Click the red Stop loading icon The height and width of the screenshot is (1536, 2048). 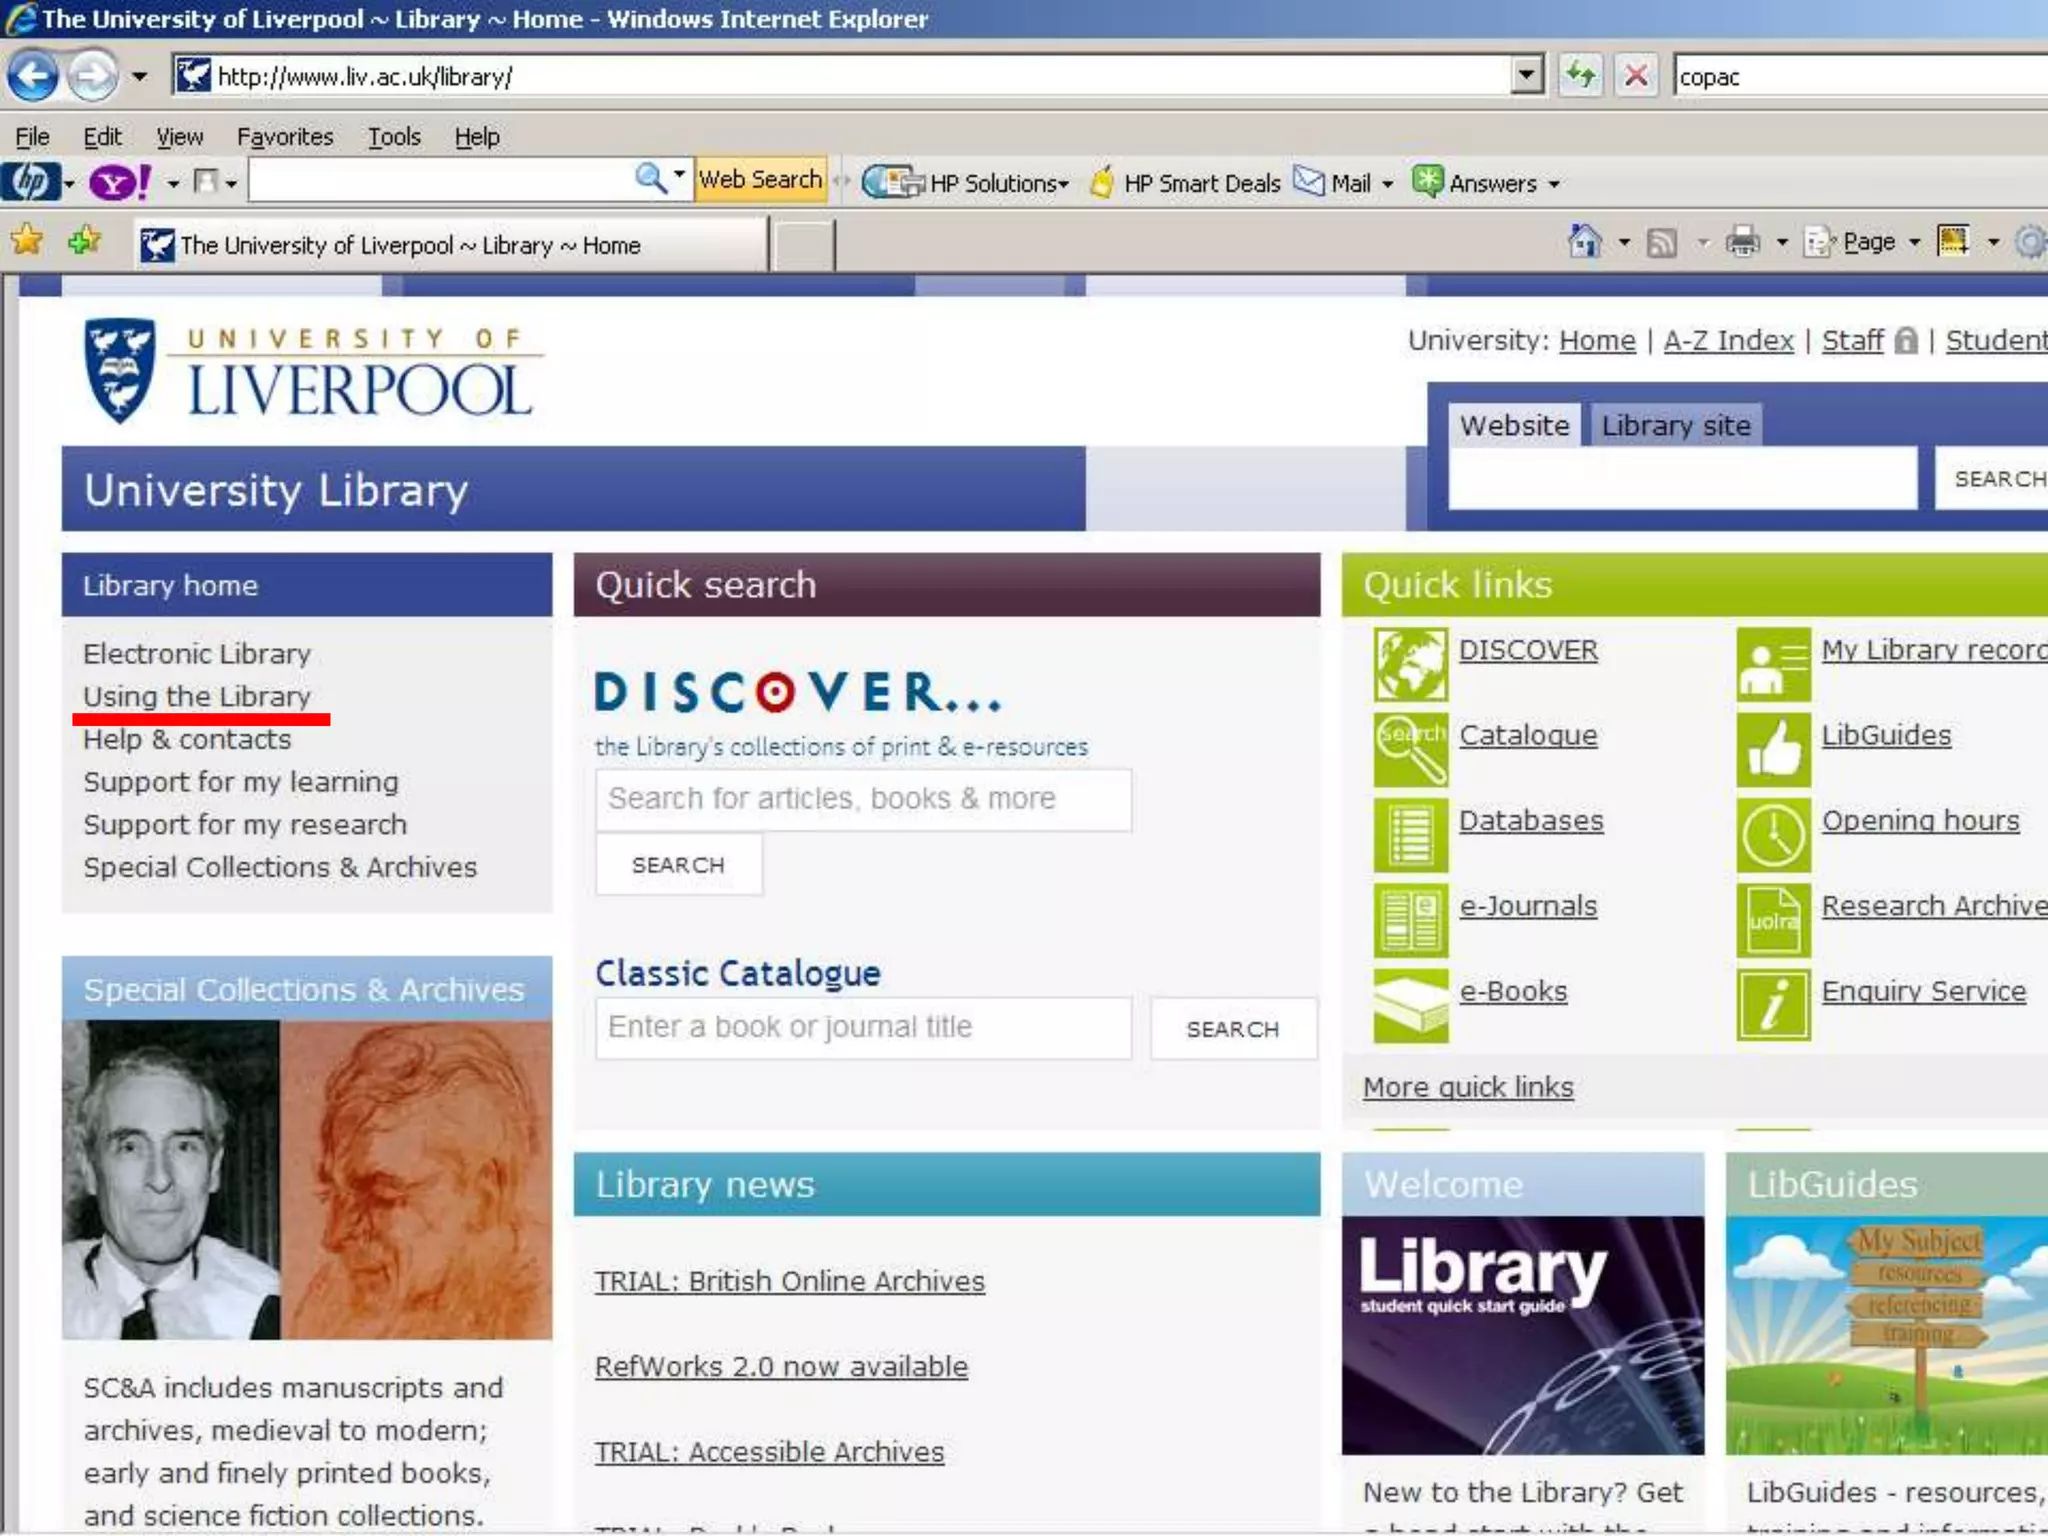pos(1636,76)
